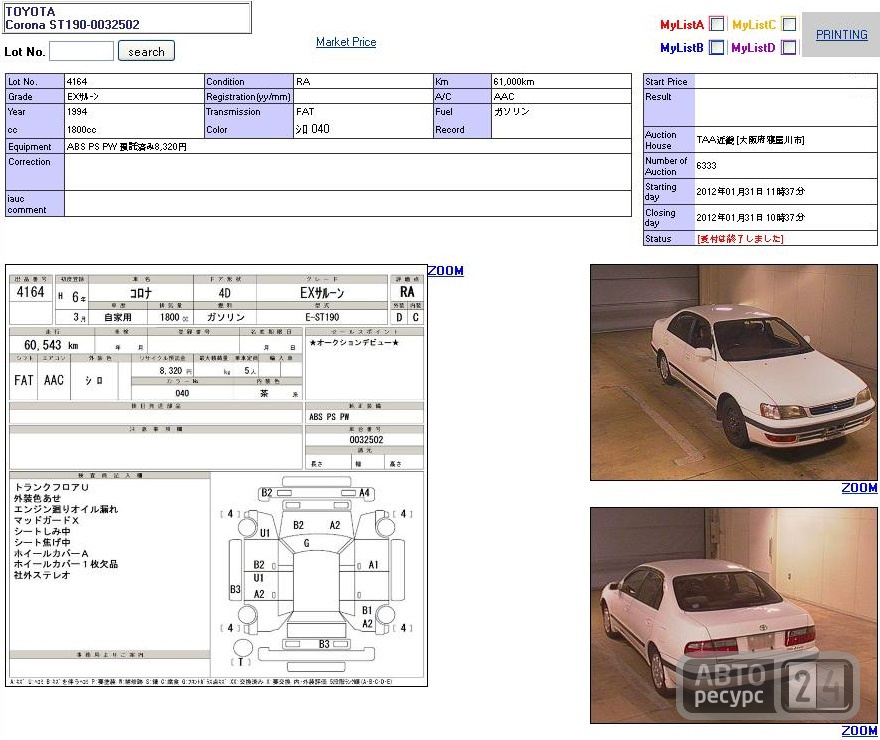The image size is (880, 740).
Task: Click the PRINTING link
Action: coord(841,35)
